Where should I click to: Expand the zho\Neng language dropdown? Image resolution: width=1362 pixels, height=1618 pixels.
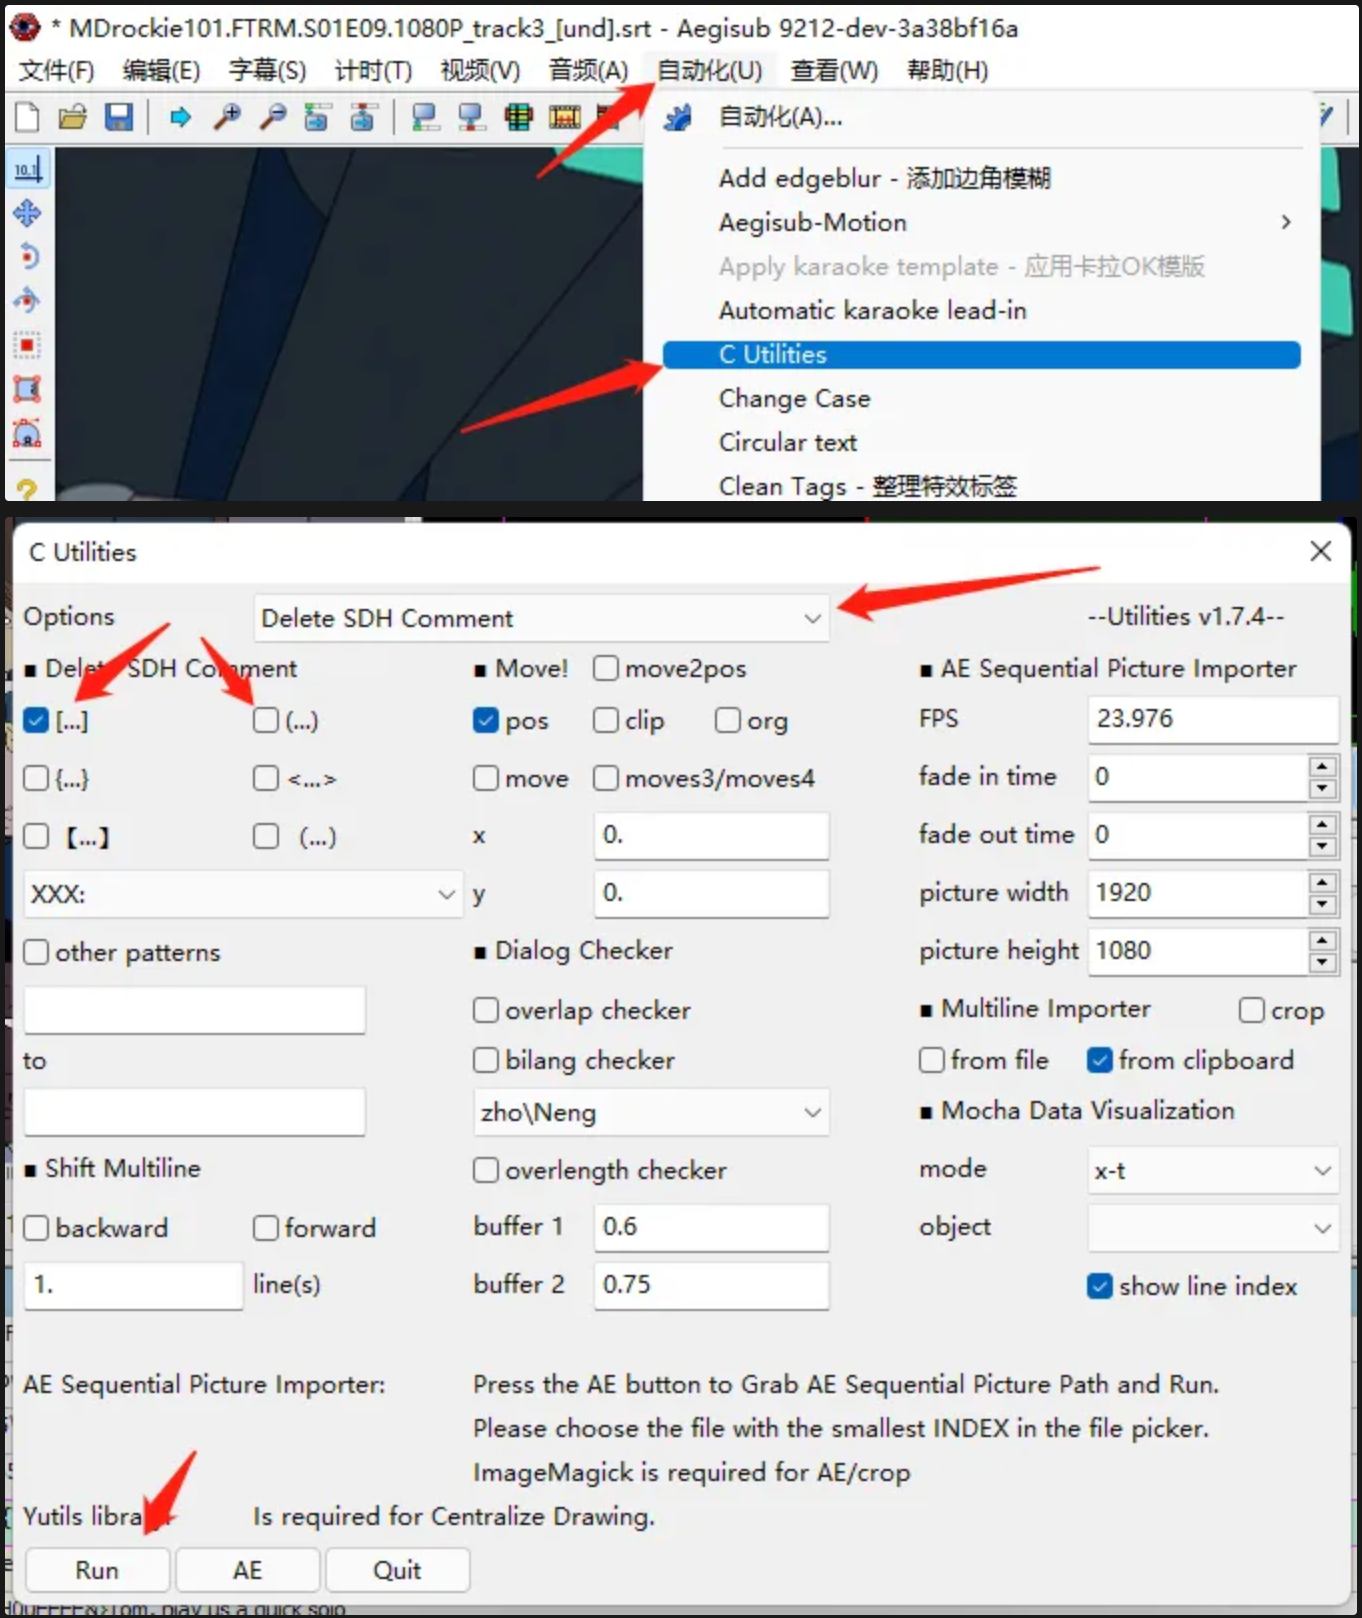click(x=651, y=1112)
